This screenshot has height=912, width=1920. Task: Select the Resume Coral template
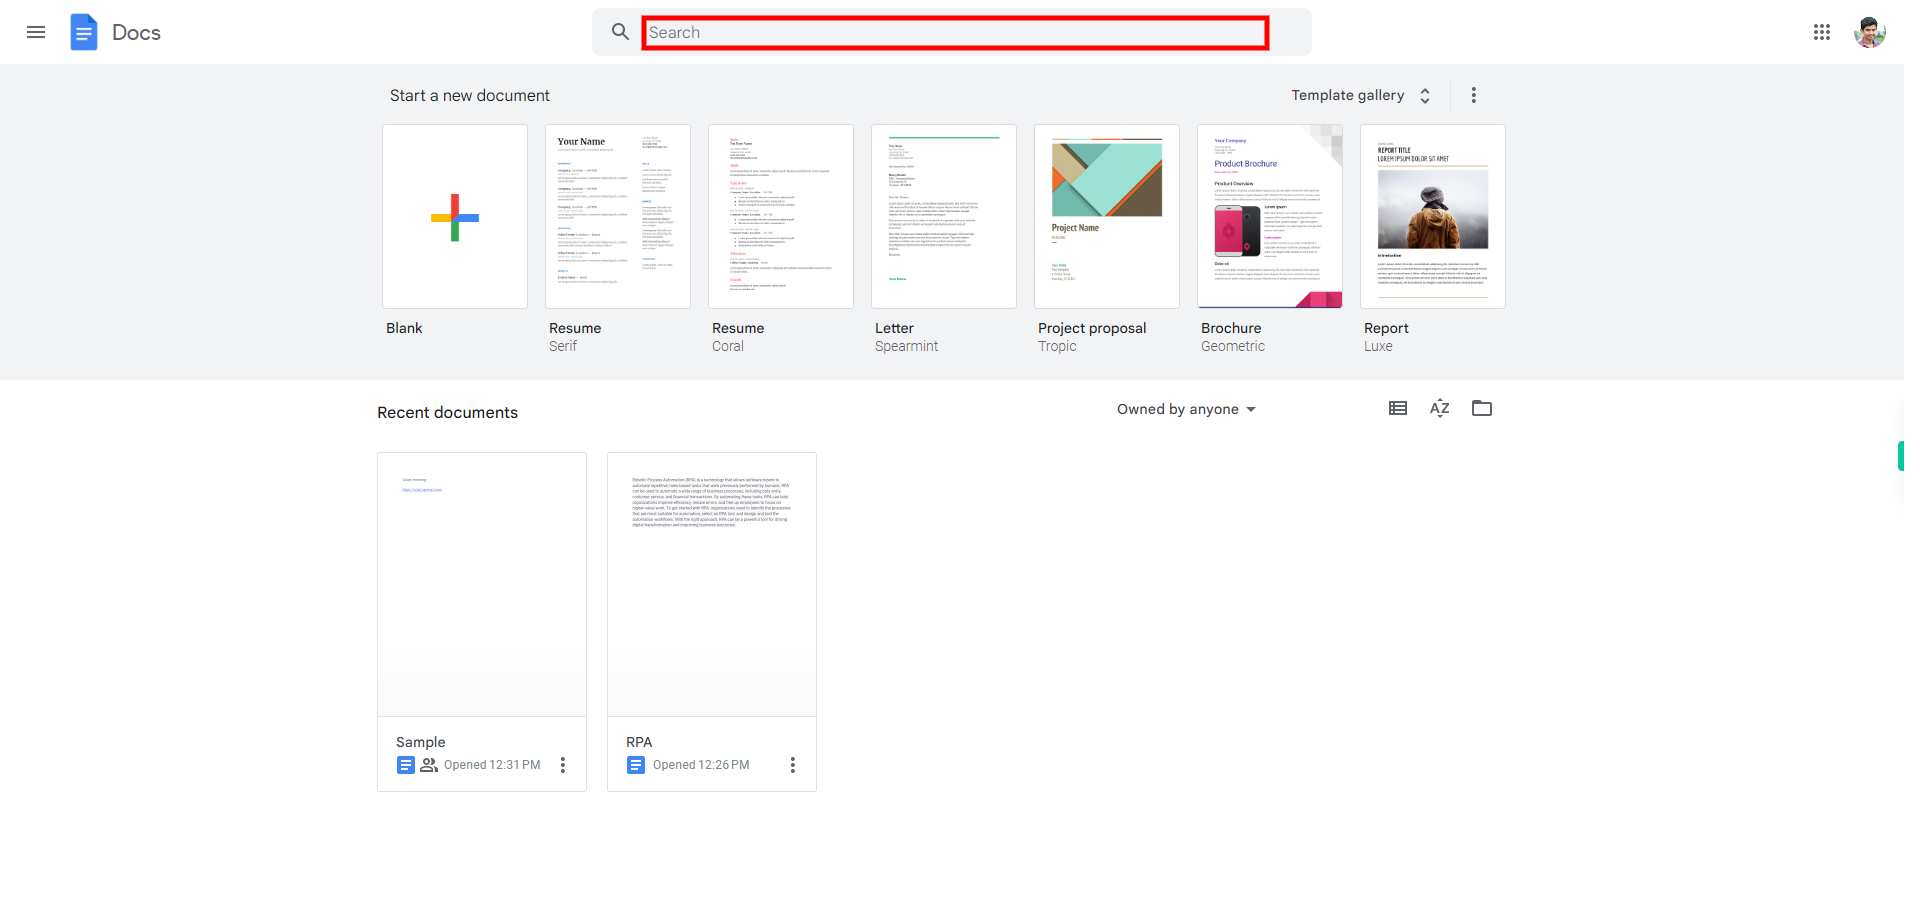pos(781,217)
